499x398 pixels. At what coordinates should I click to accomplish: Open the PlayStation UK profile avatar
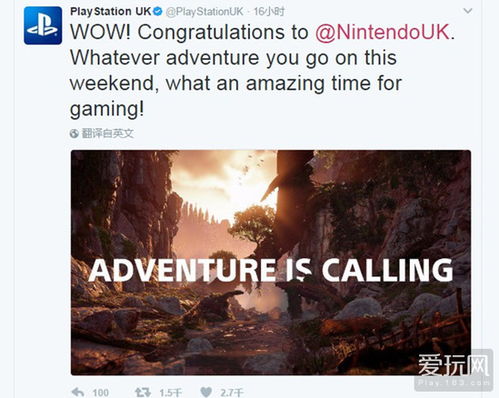43,26
